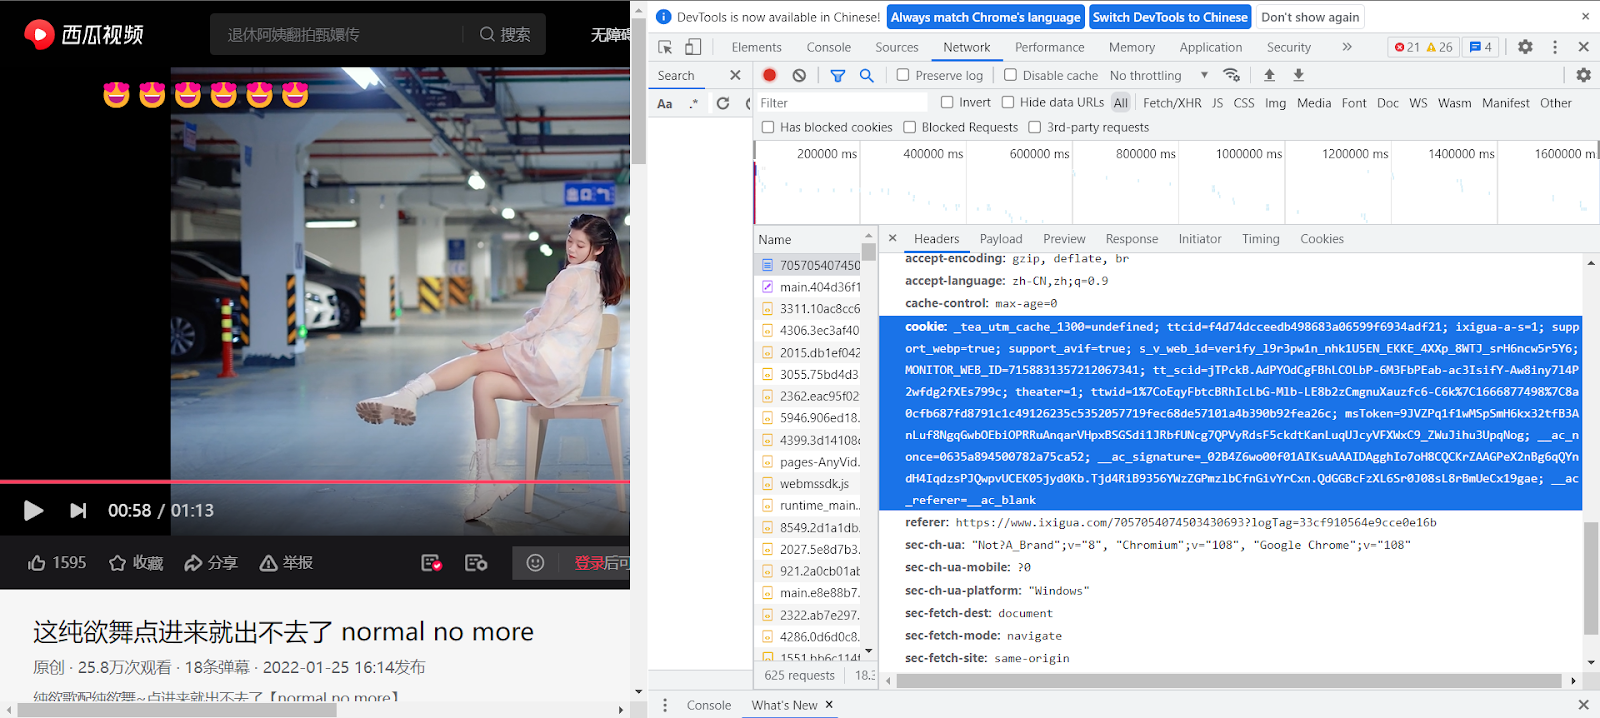Enable the Preserve log checkbox
Screen dimensions: 1600x718
[903, 75]
